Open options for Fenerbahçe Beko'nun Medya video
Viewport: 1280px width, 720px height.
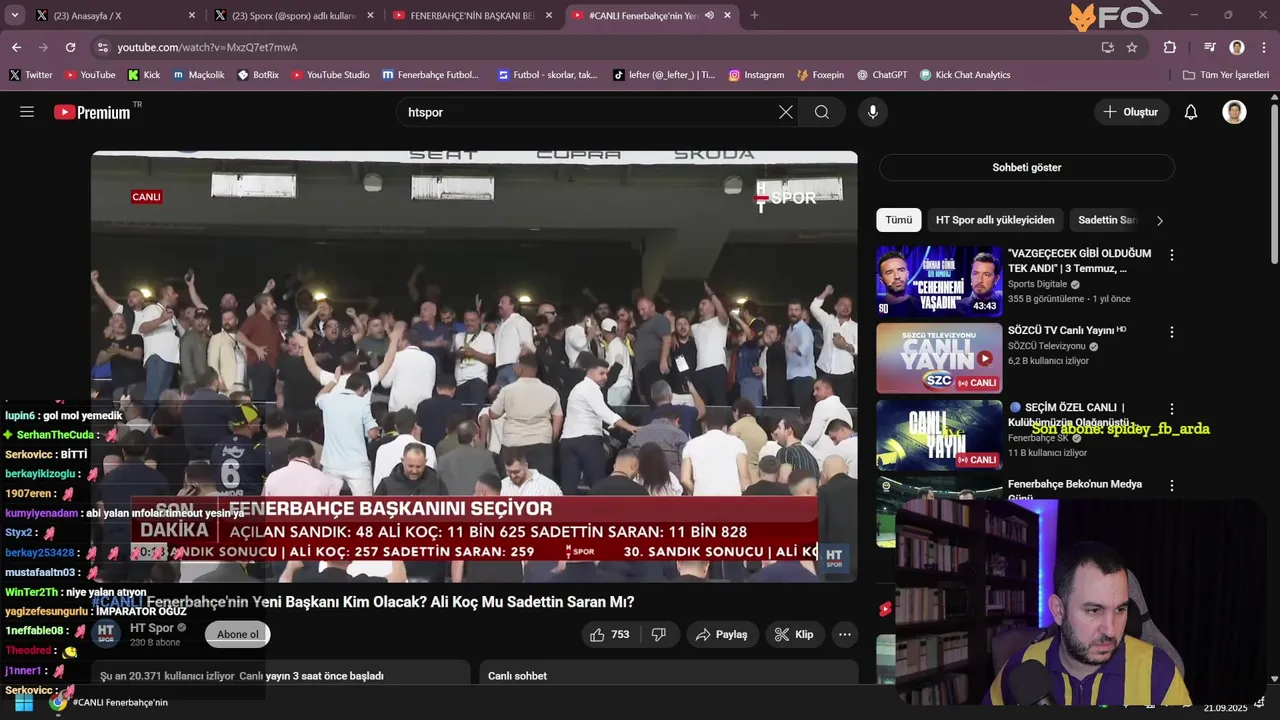tap(1172, 486)
